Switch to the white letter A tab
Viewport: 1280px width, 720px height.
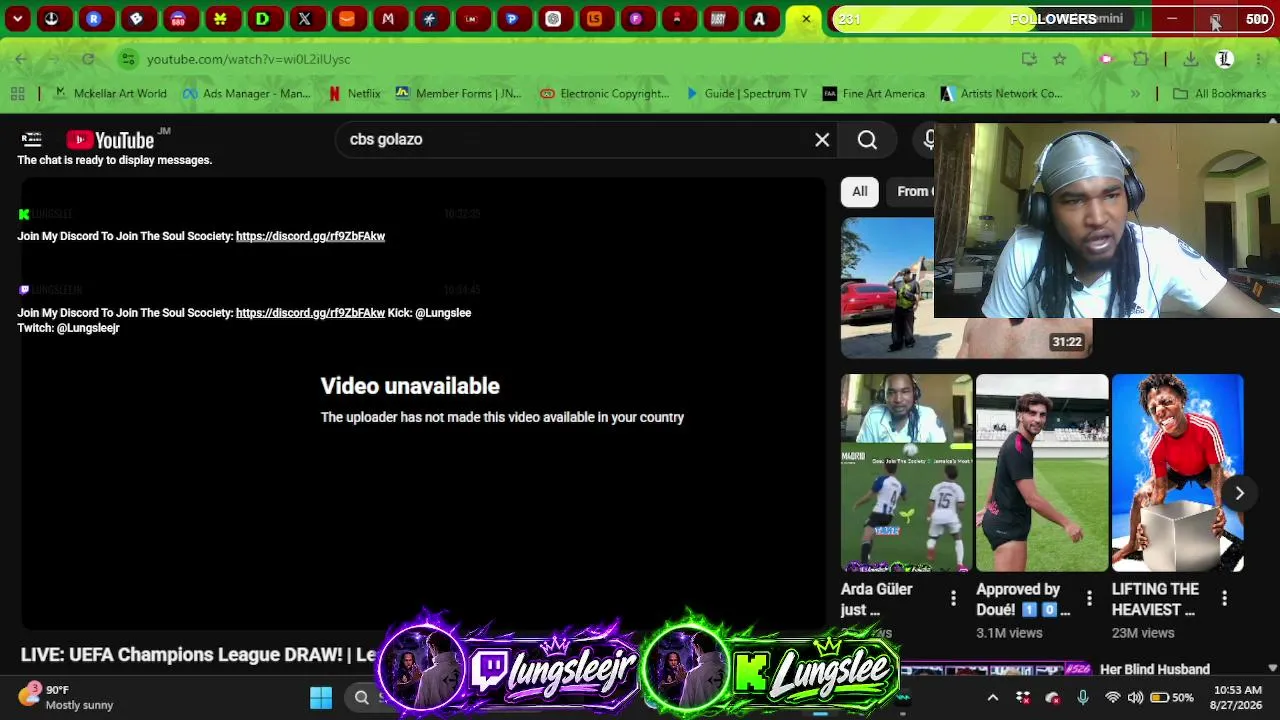(x=760, y=19)
